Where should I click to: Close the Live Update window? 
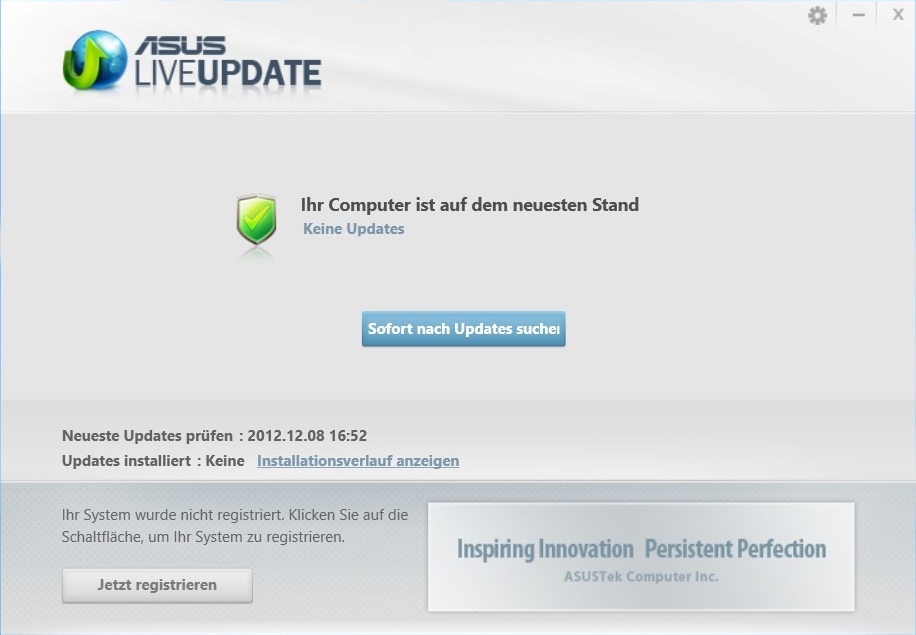tap(898, 15)
